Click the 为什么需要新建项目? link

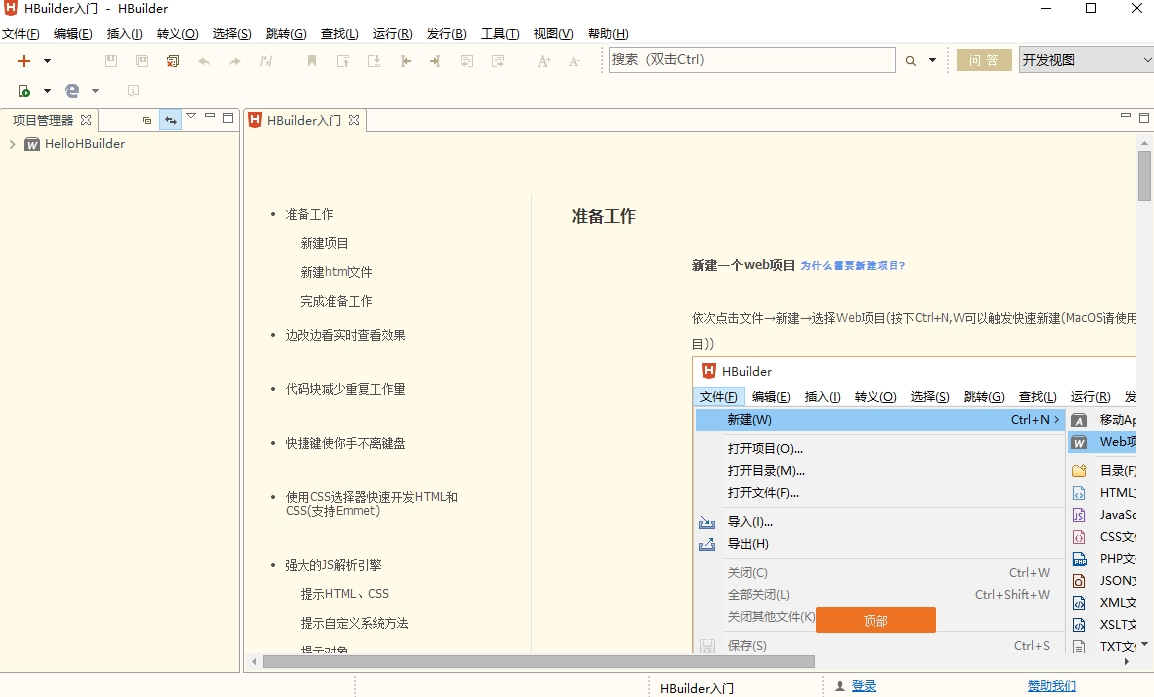(x=852, y=266)
